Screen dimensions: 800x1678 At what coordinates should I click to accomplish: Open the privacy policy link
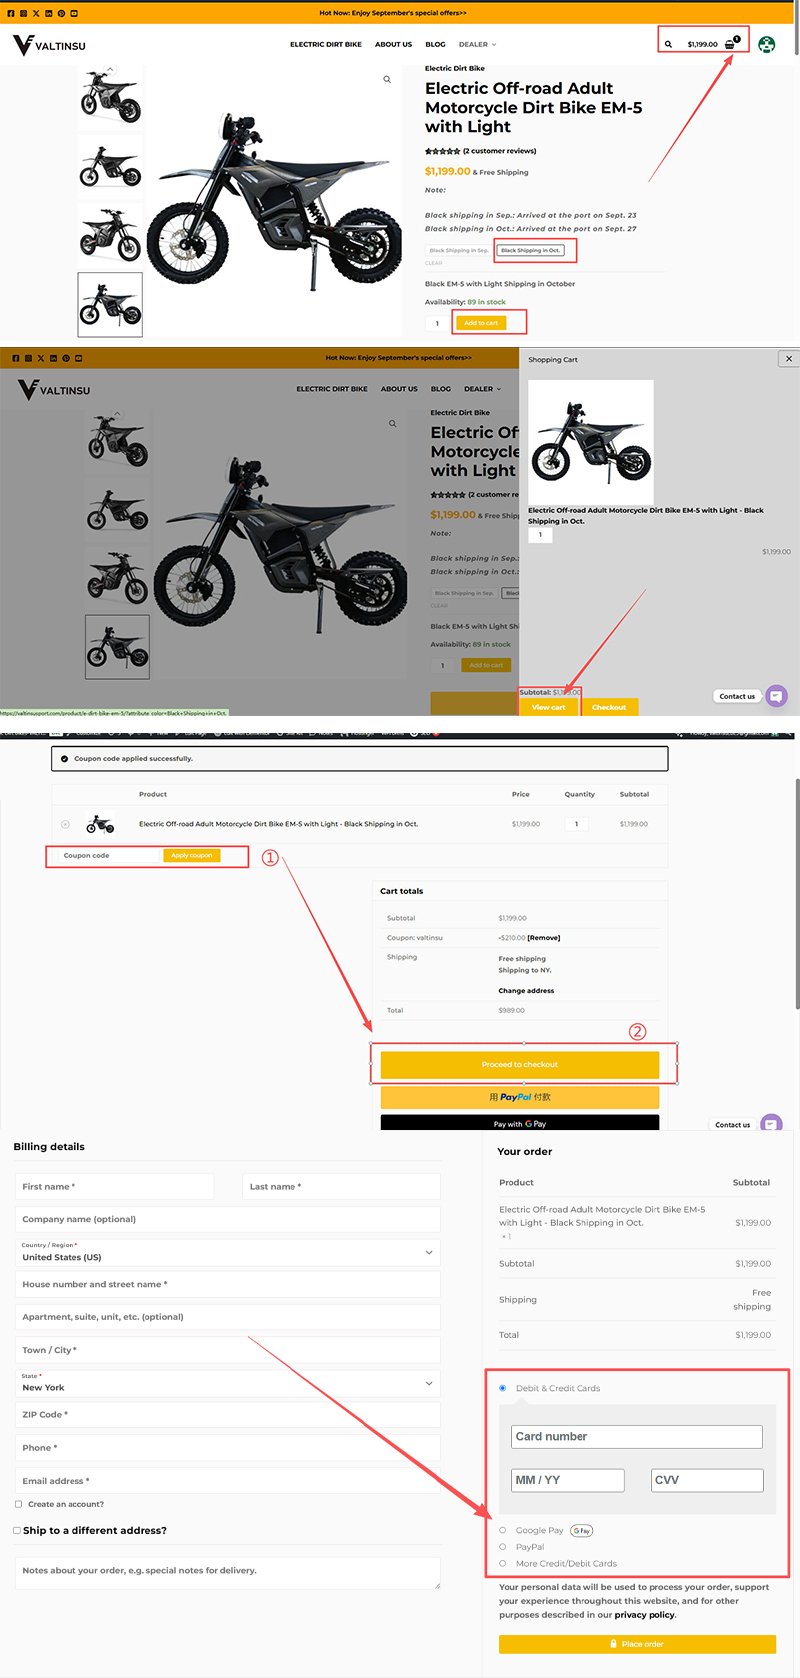[x=645, y=1614]
